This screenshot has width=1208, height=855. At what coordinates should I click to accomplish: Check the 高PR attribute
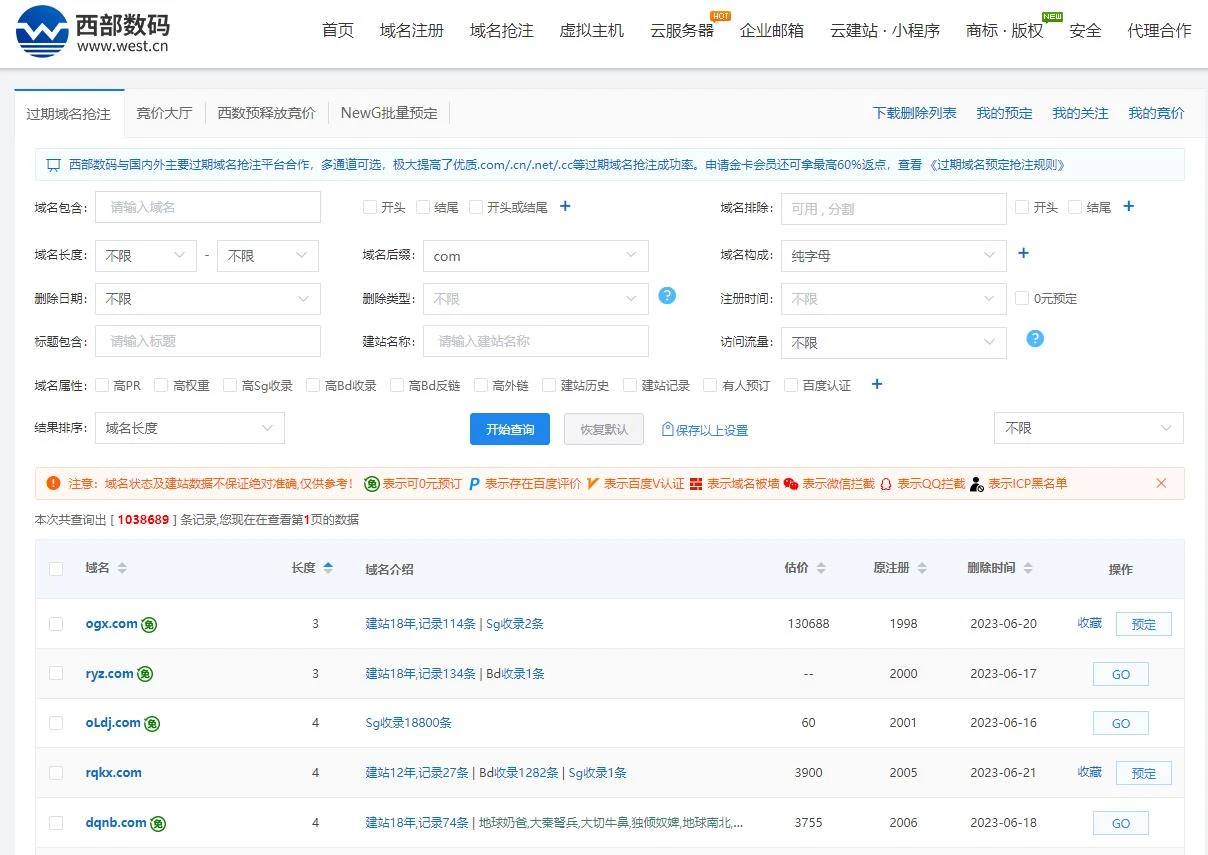pos(102,385)
